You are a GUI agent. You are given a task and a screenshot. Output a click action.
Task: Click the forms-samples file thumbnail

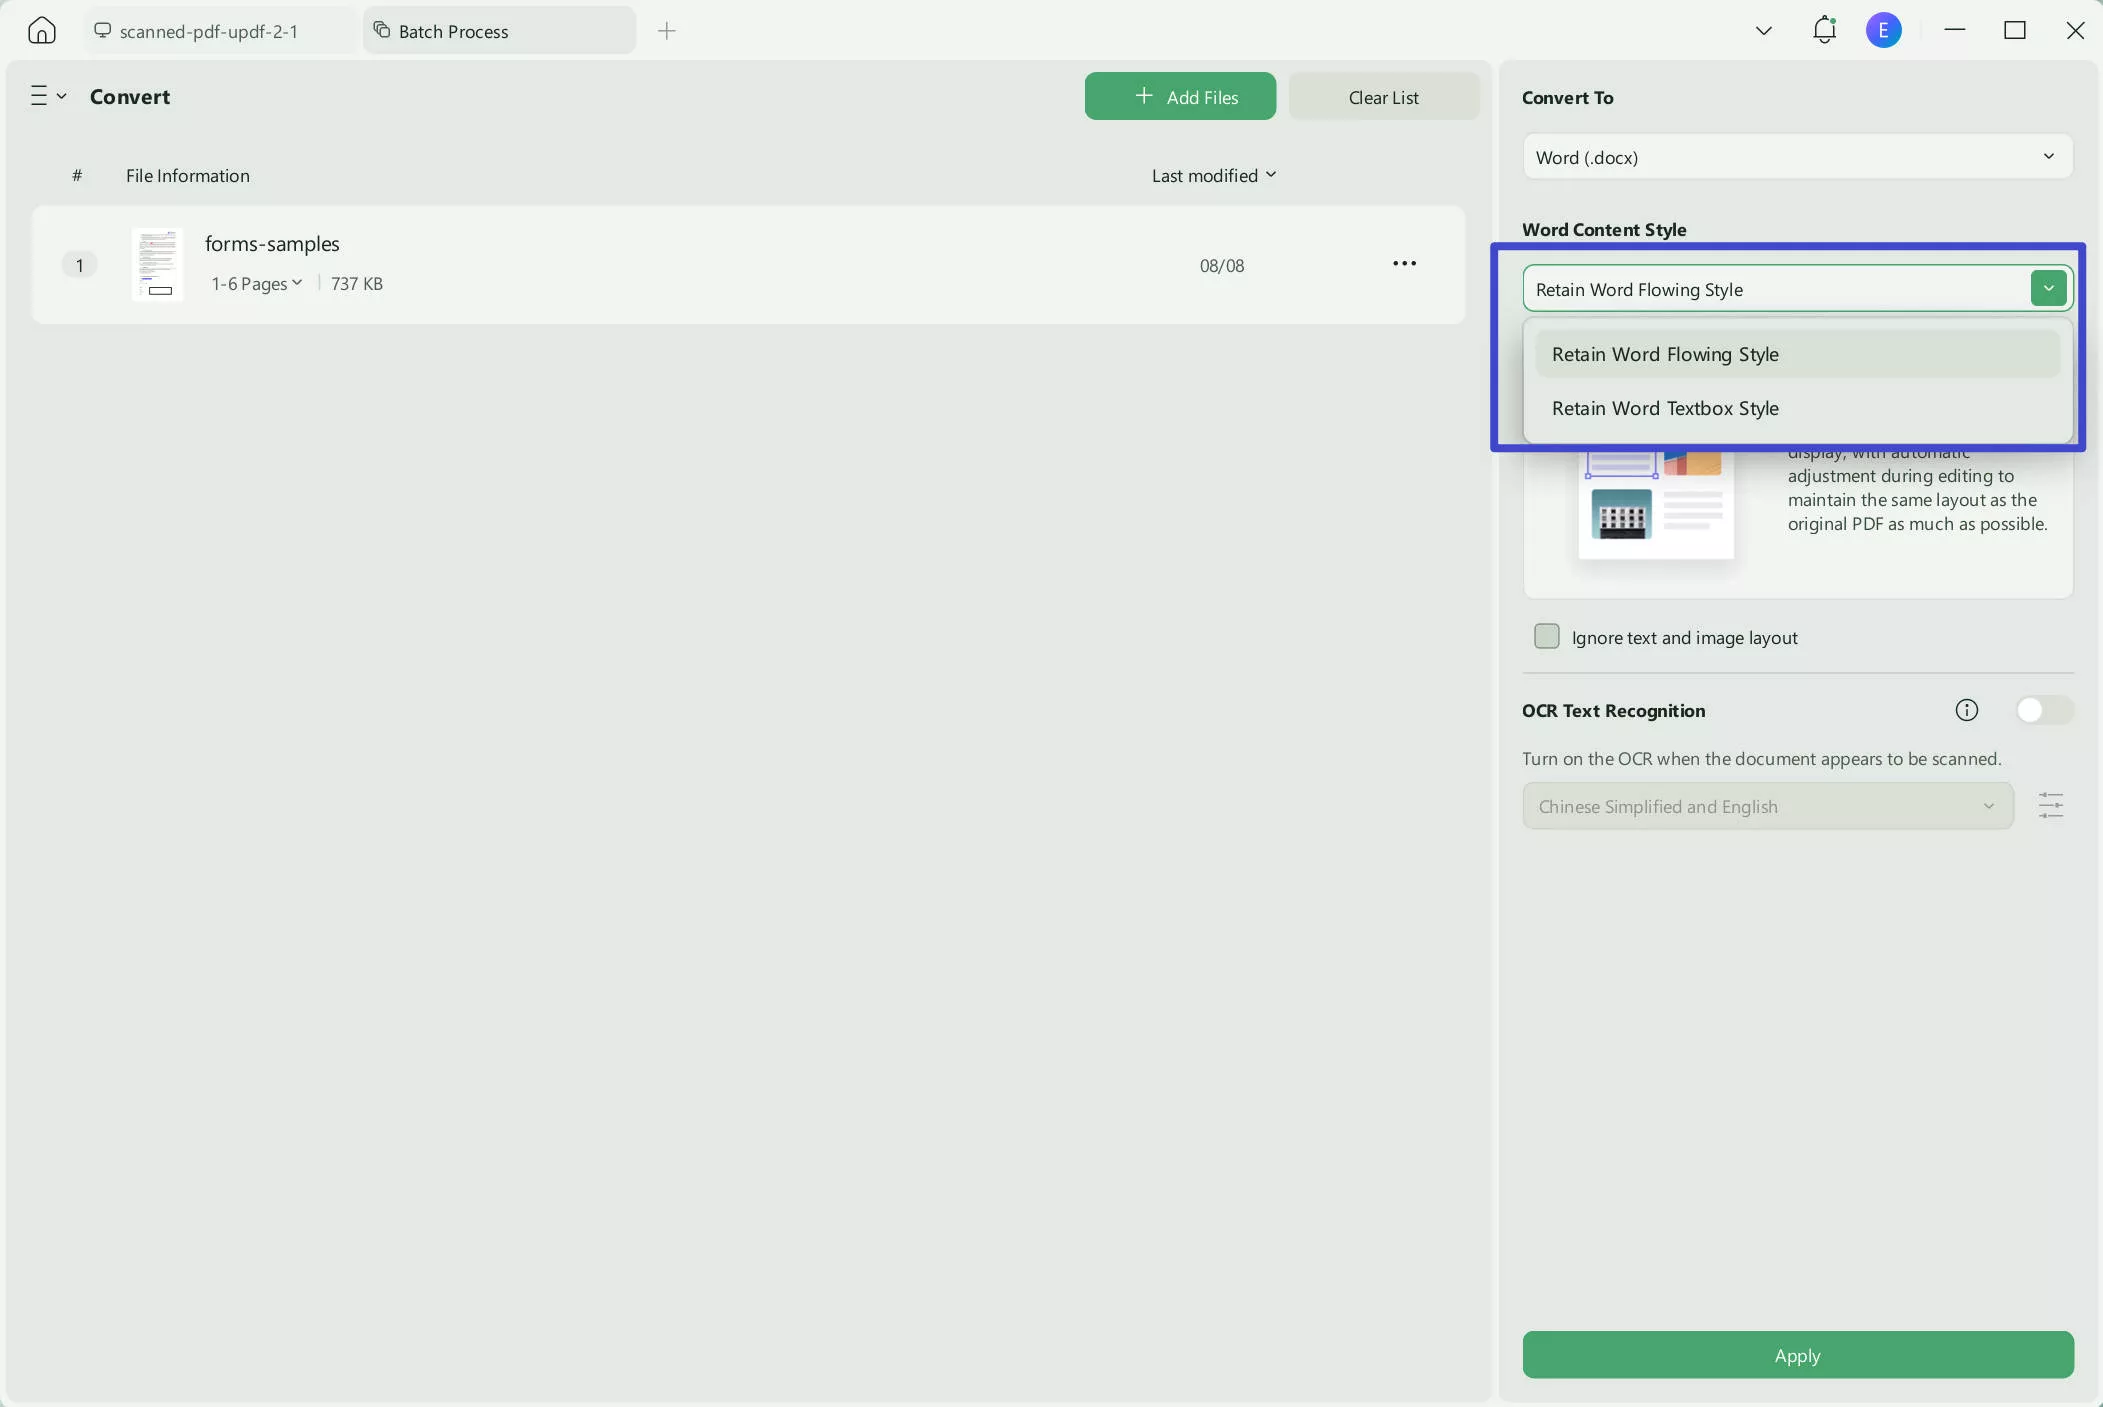(158, 264)
